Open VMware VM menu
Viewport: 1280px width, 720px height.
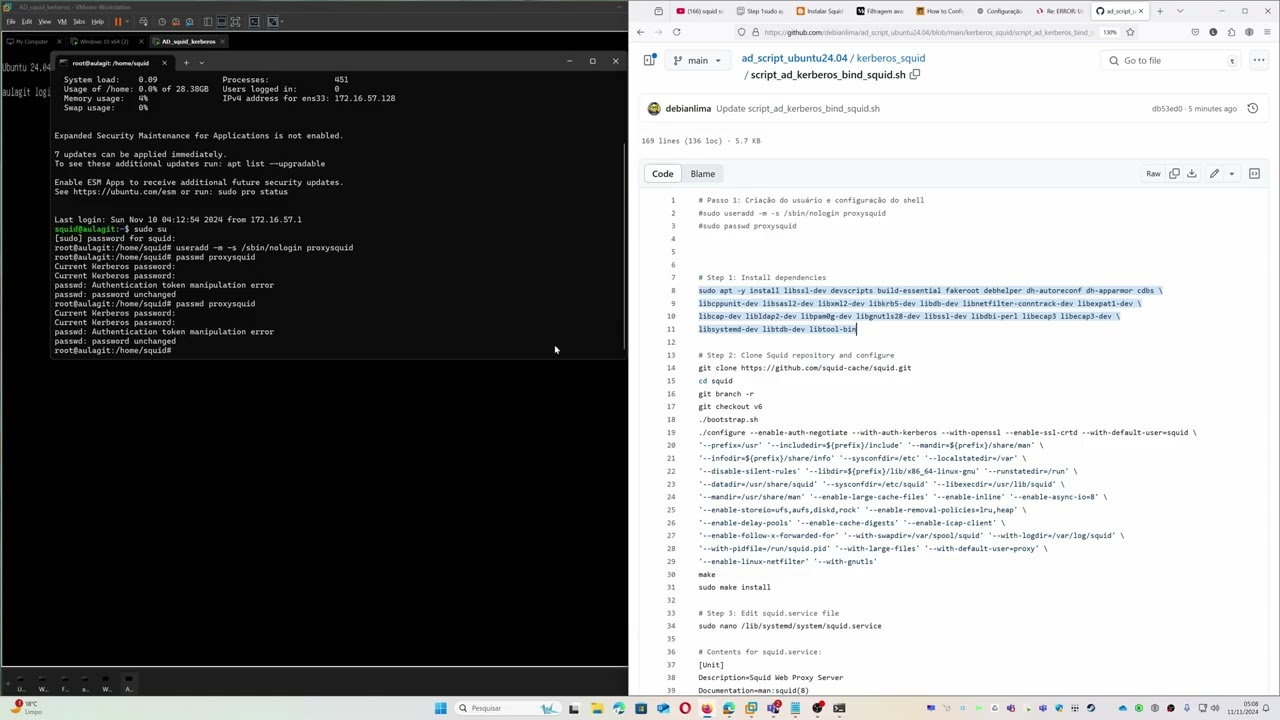pyautogui.click(x=61, y=21)
